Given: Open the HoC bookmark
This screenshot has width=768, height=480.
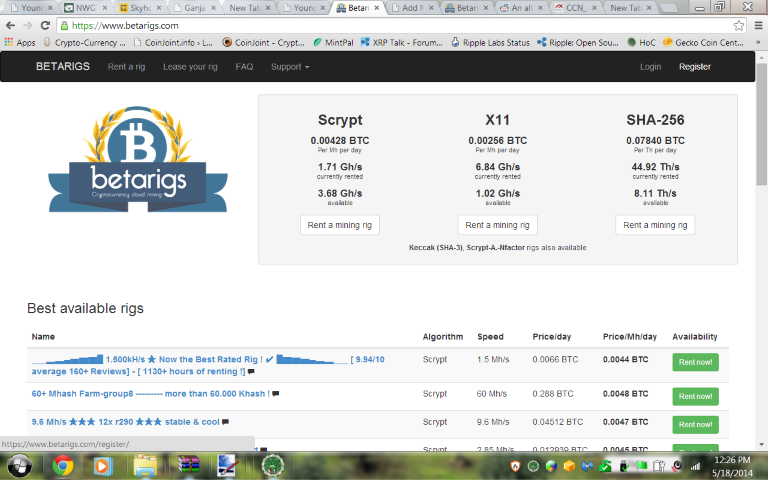Looking at the screenshot, I should coord(641,43).
